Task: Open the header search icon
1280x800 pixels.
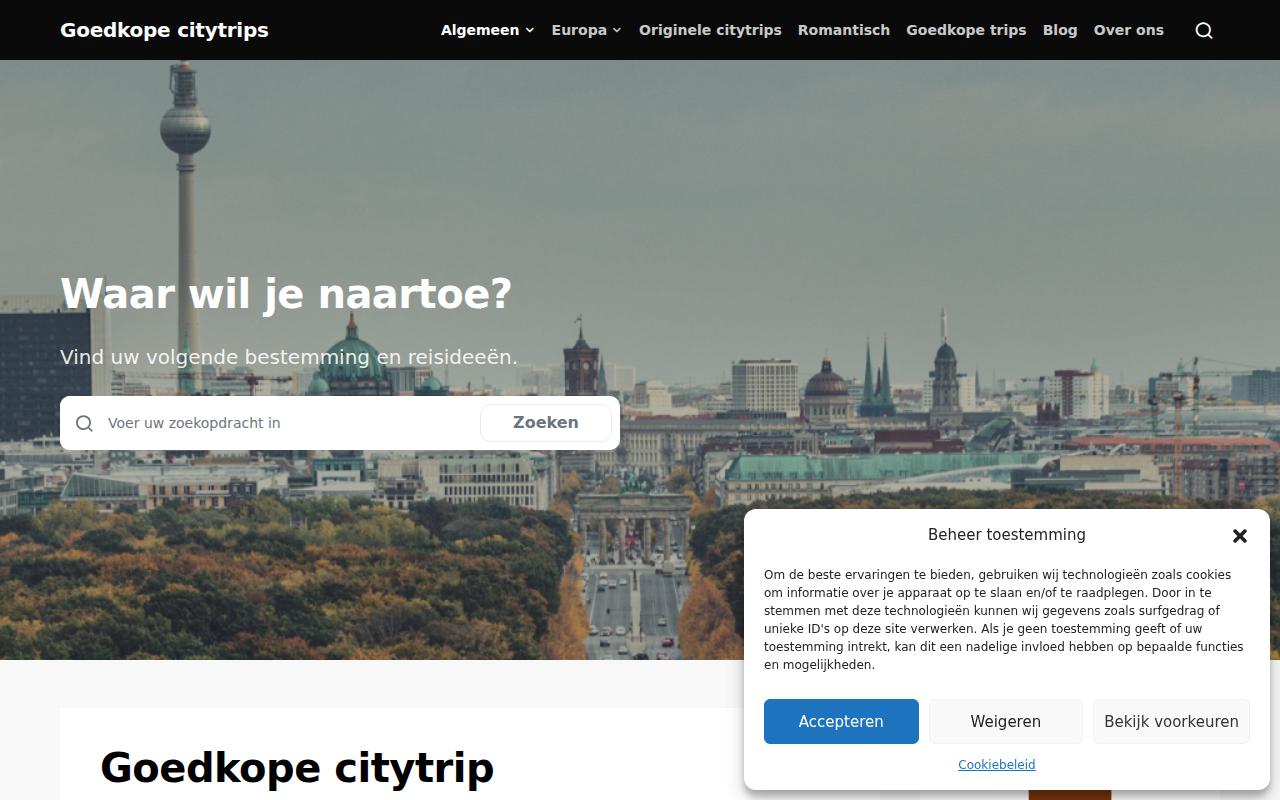Action: point(1204,30)
